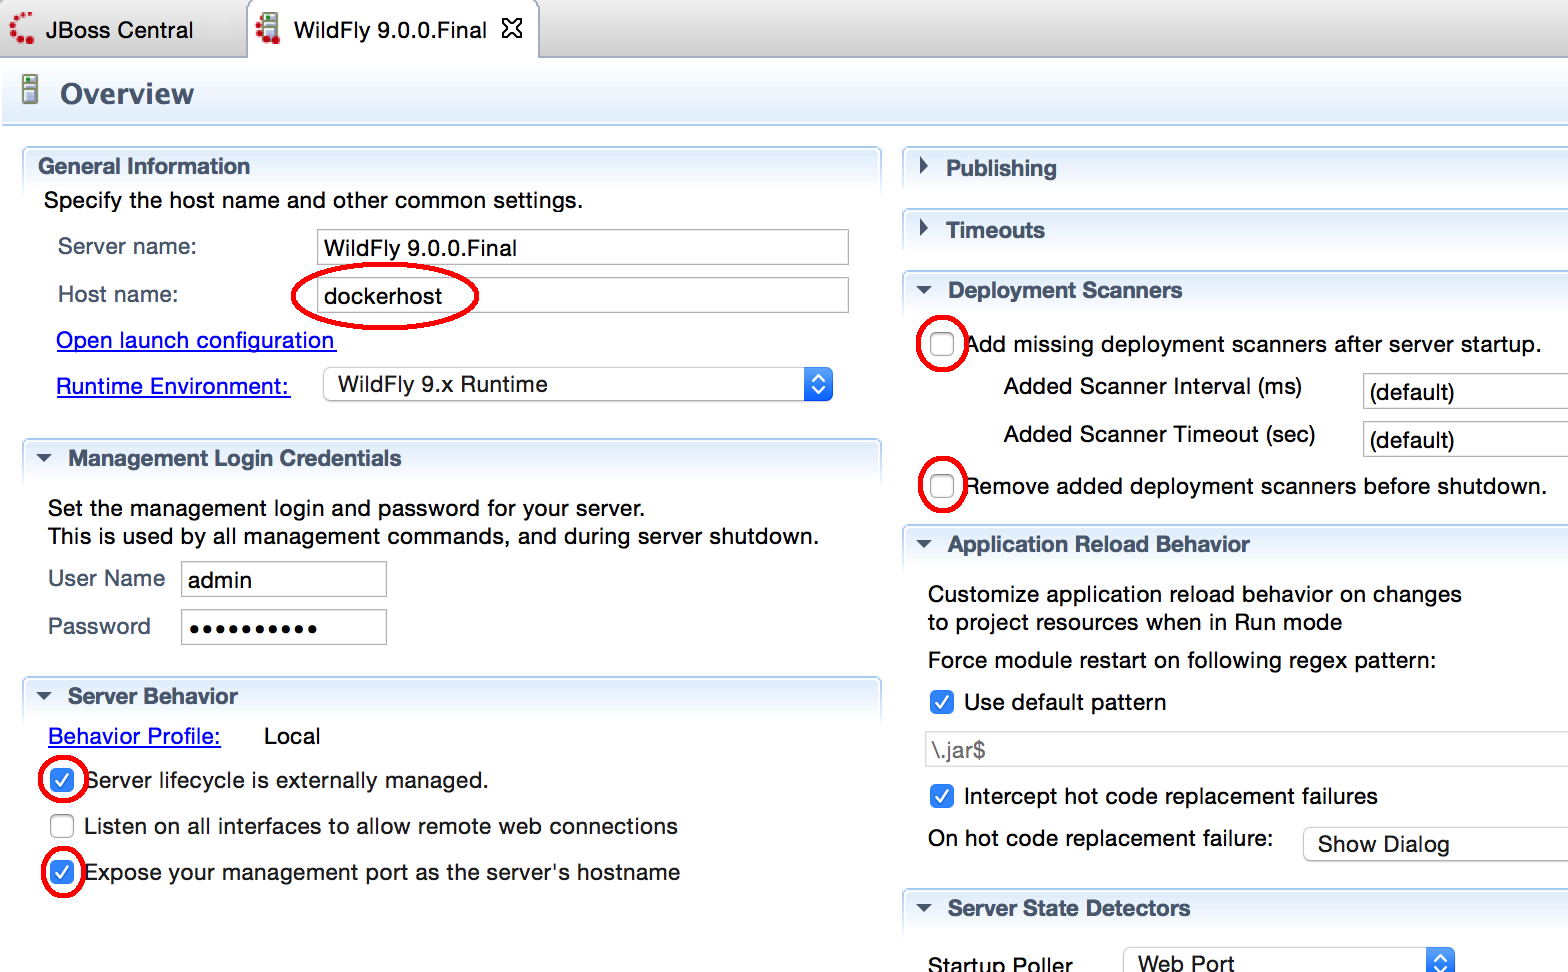Toggle Server lifecycle is externally managed
Screen dimensions: 1568x972
[62, 780]
